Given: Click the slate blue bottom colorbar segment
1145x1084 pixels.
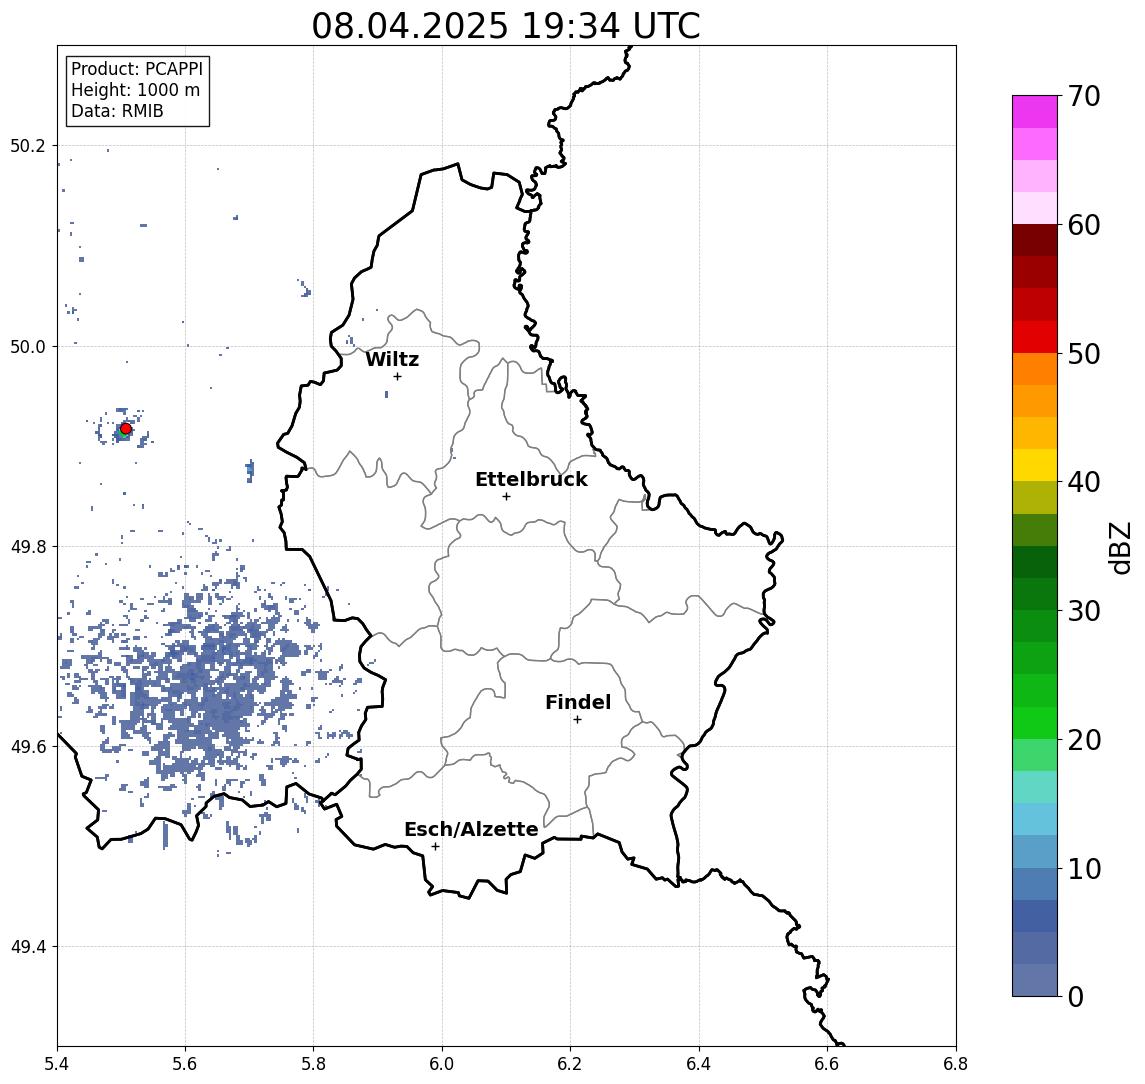Looking at the screenshot, I should point(1035,980).
